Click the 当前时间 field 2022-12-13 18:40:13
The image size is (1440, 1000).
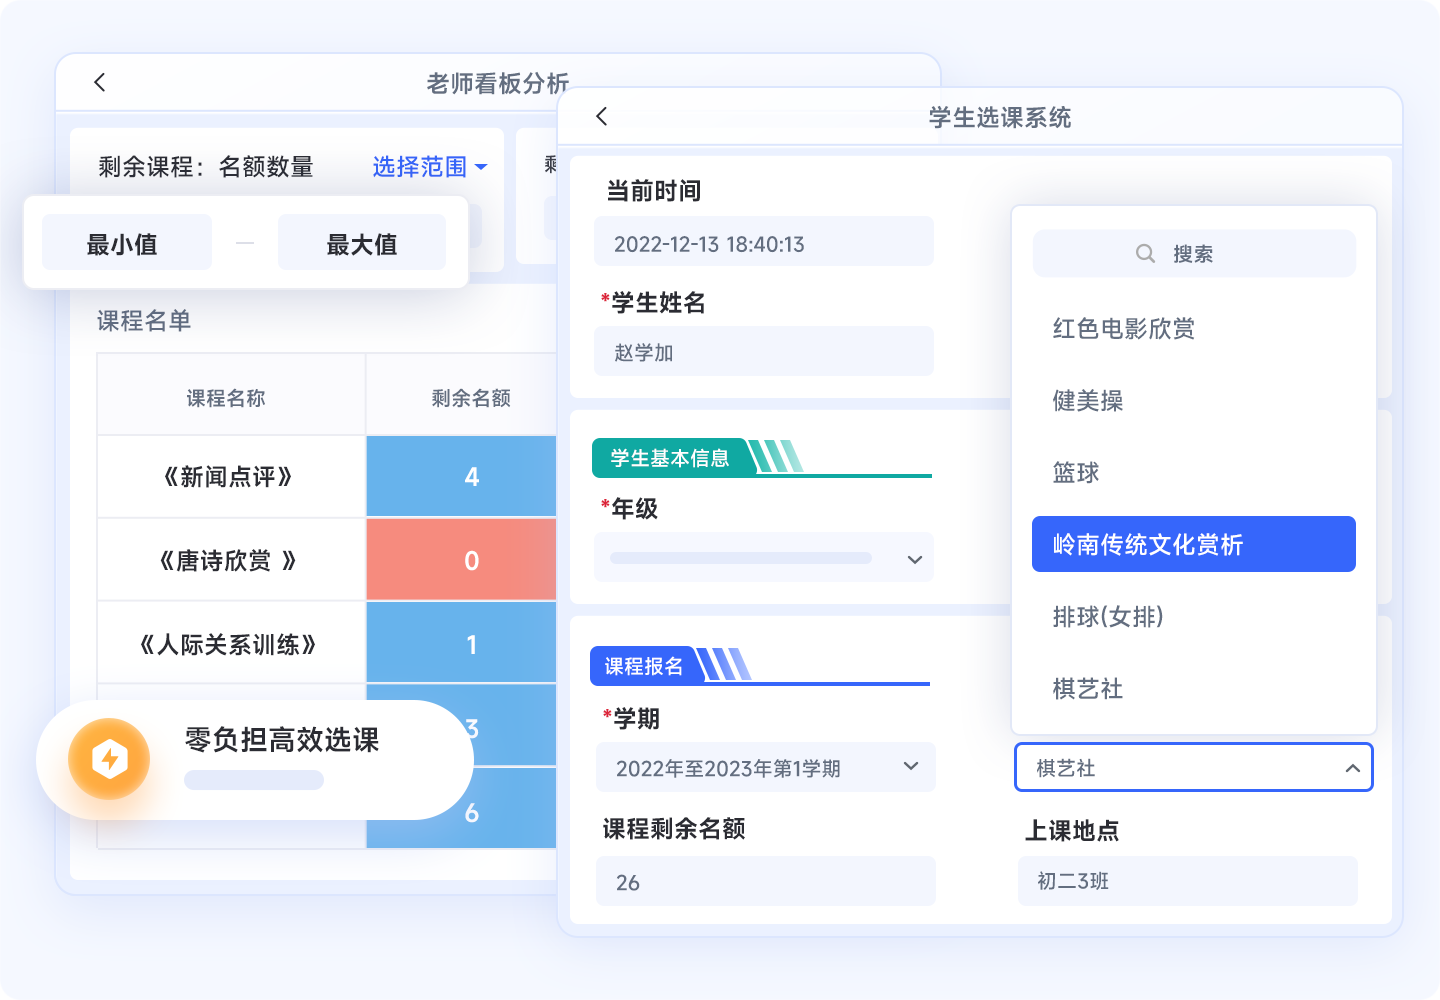tap(764, 243)
